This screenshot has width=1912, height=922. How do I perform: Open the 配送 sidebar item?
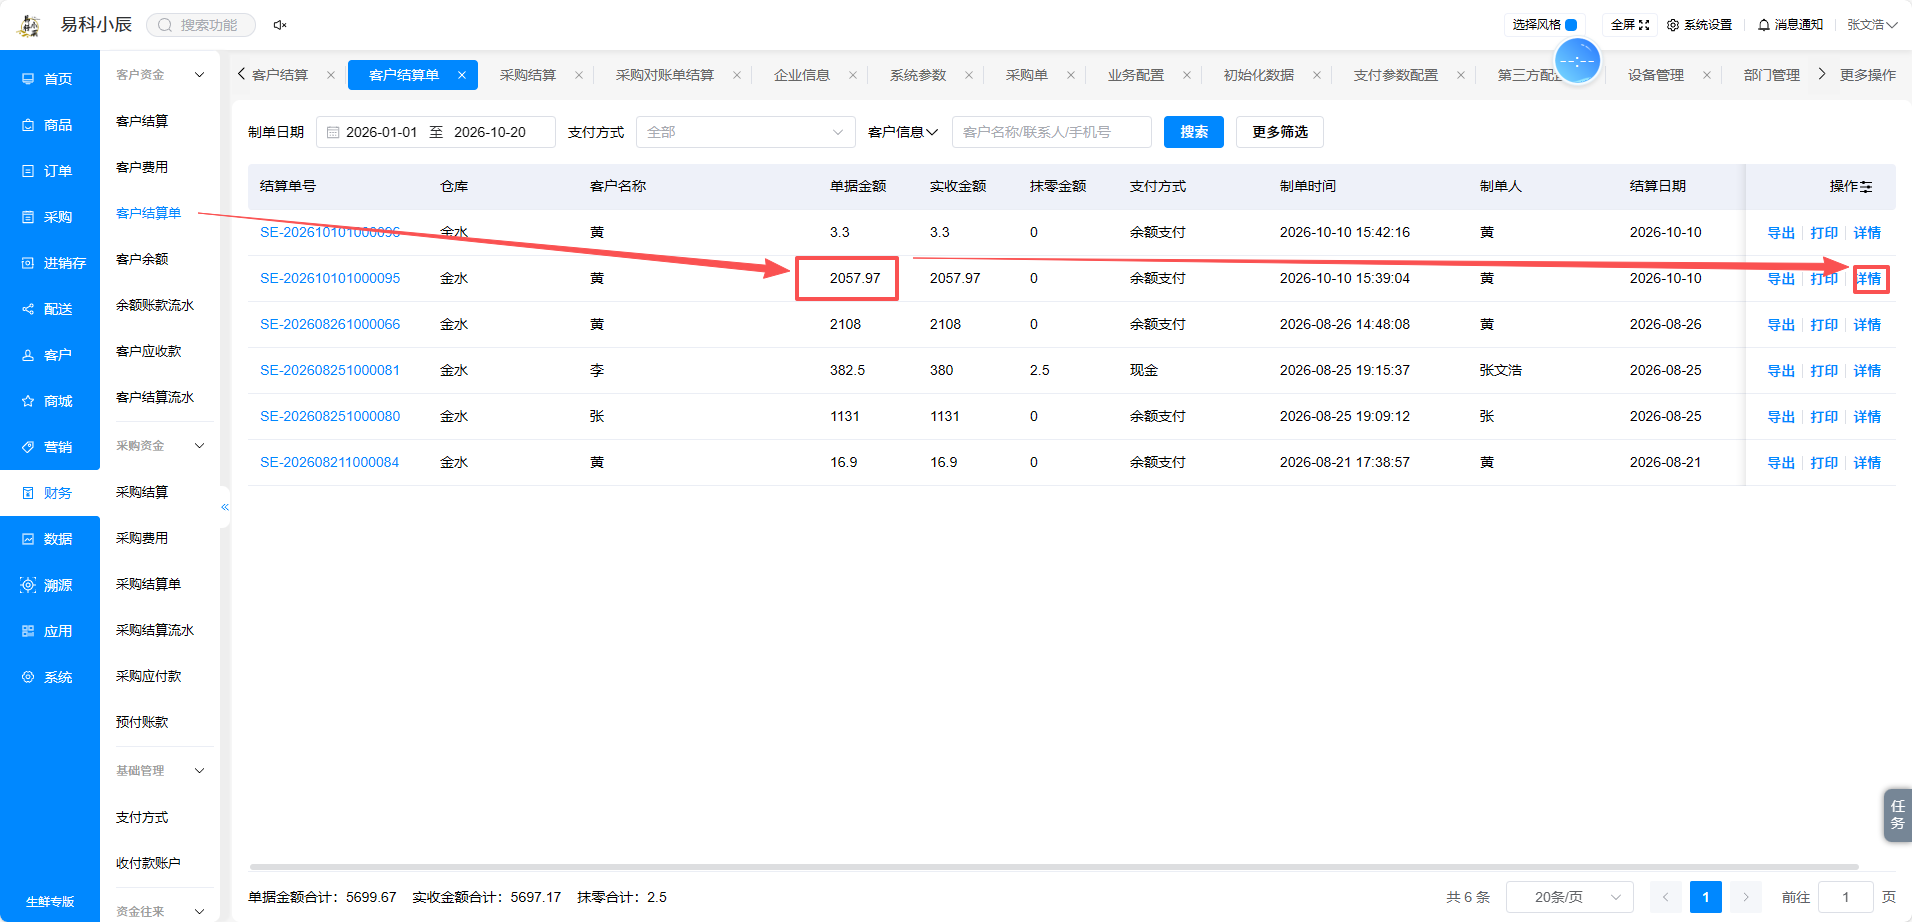(49, 309)
